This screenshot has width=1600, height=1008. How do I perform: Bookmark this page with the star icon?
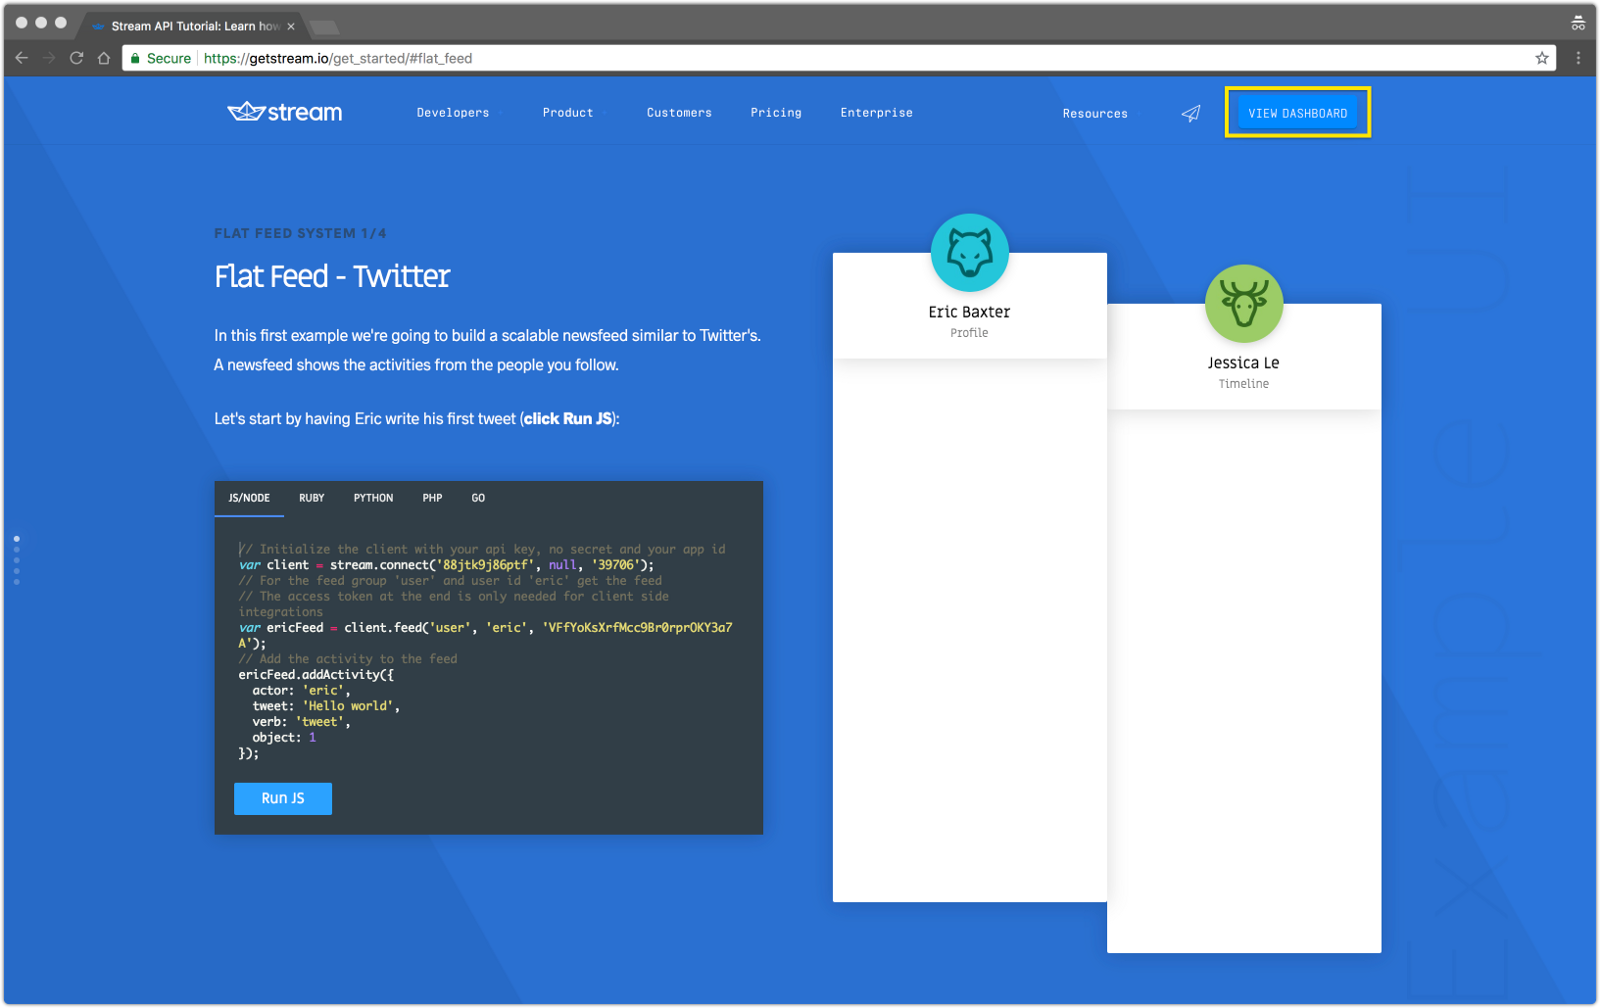(1541, 58)
